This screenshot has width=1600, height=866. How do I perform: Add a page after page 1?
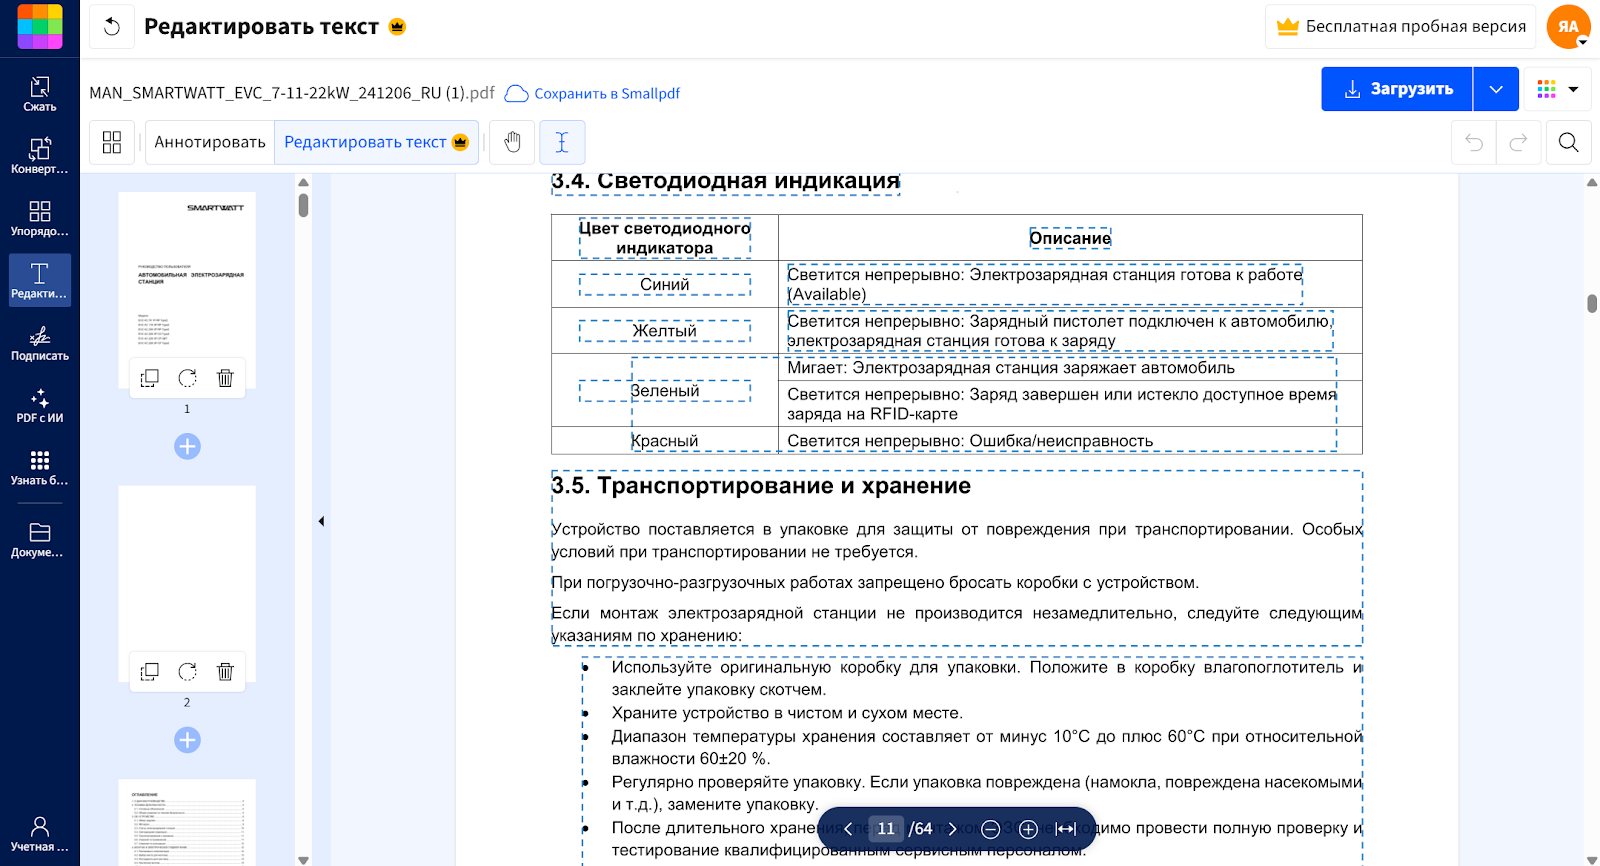187,446
